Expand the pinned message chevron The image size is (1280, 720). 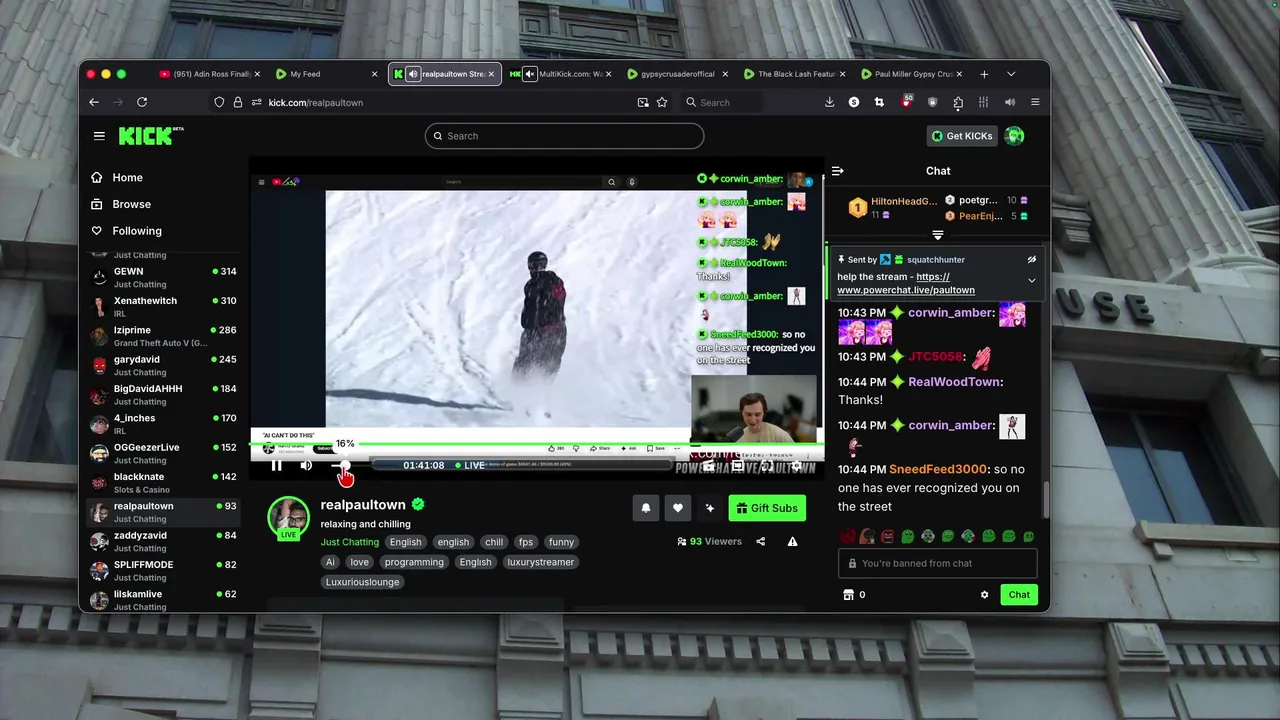[1031, 281]
